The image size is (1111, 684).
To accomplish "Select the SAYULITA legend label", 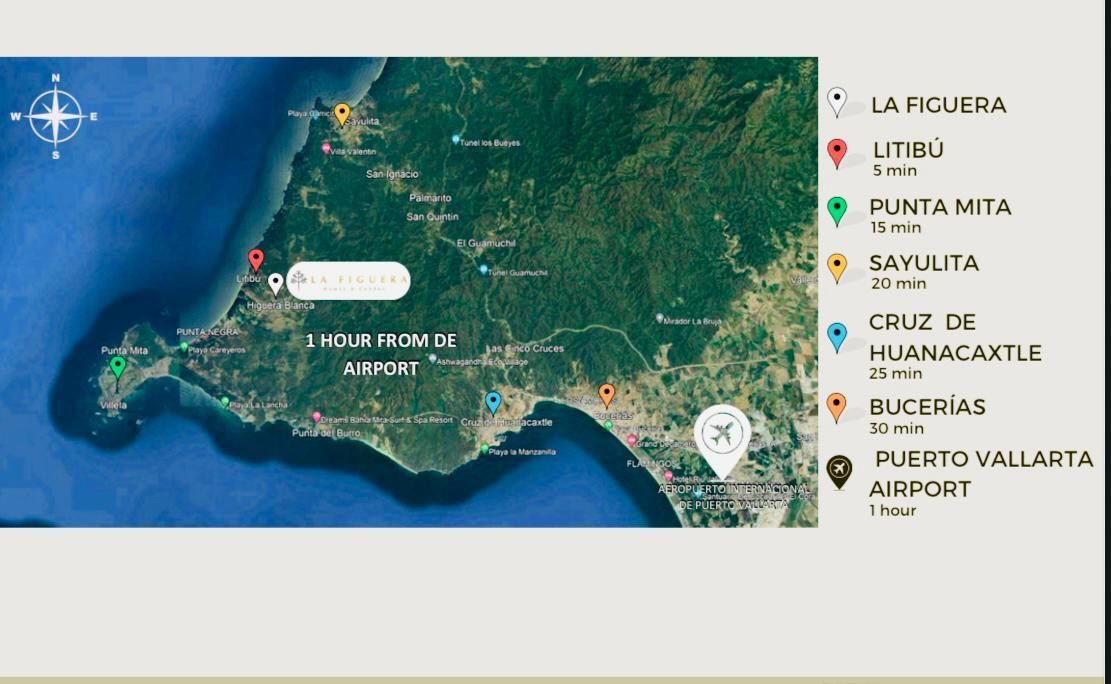I will click(923, 264).
